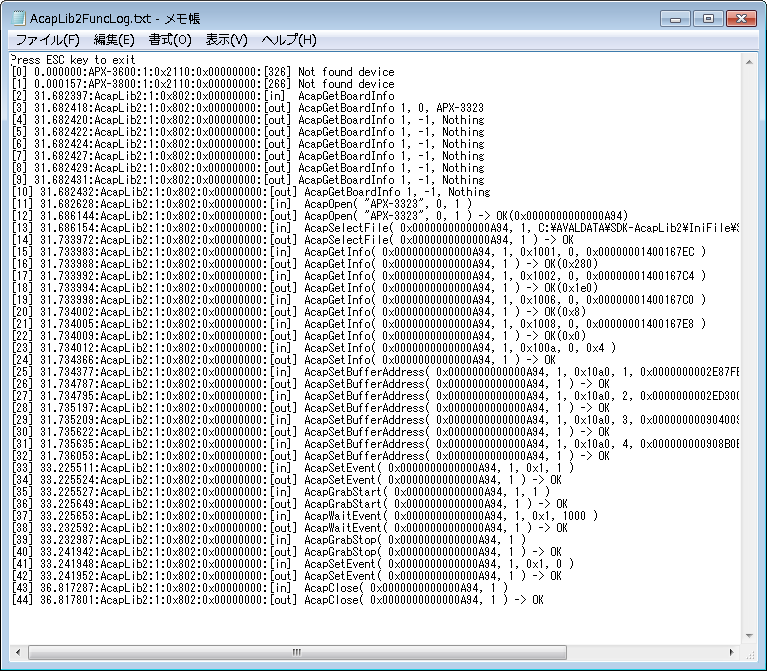Click '-> OK' on line [42]
This screenshot has width=767, height=671.
[547, 575]
